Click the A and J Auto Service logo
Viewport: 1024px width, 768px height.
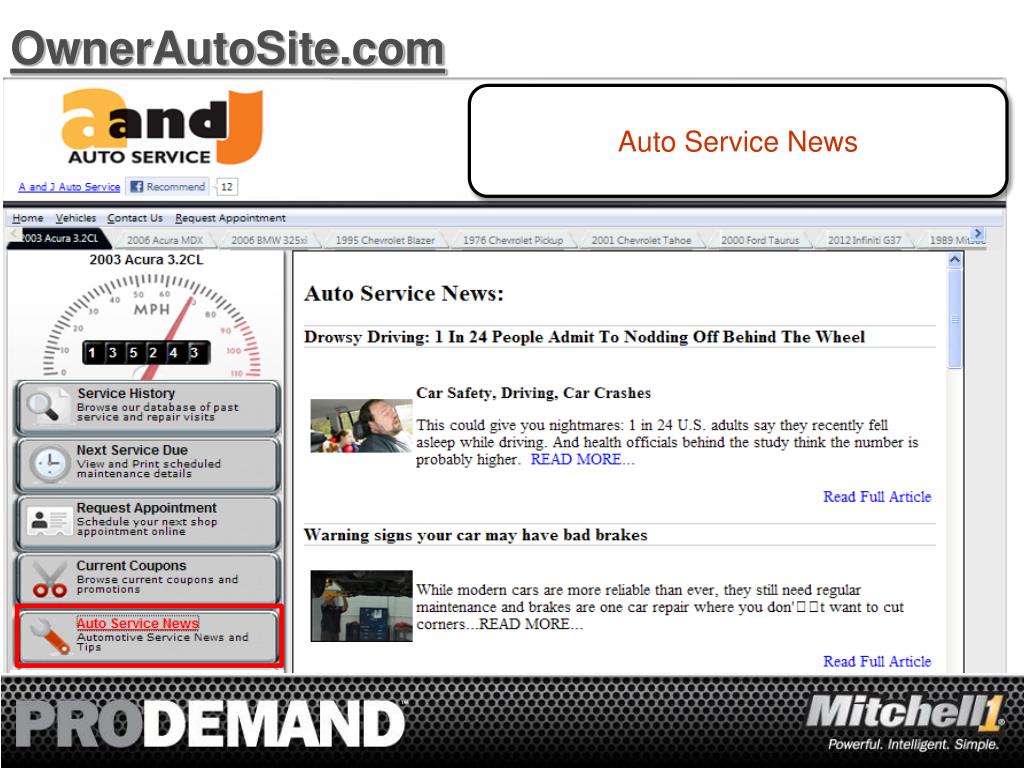coord(162,127)
